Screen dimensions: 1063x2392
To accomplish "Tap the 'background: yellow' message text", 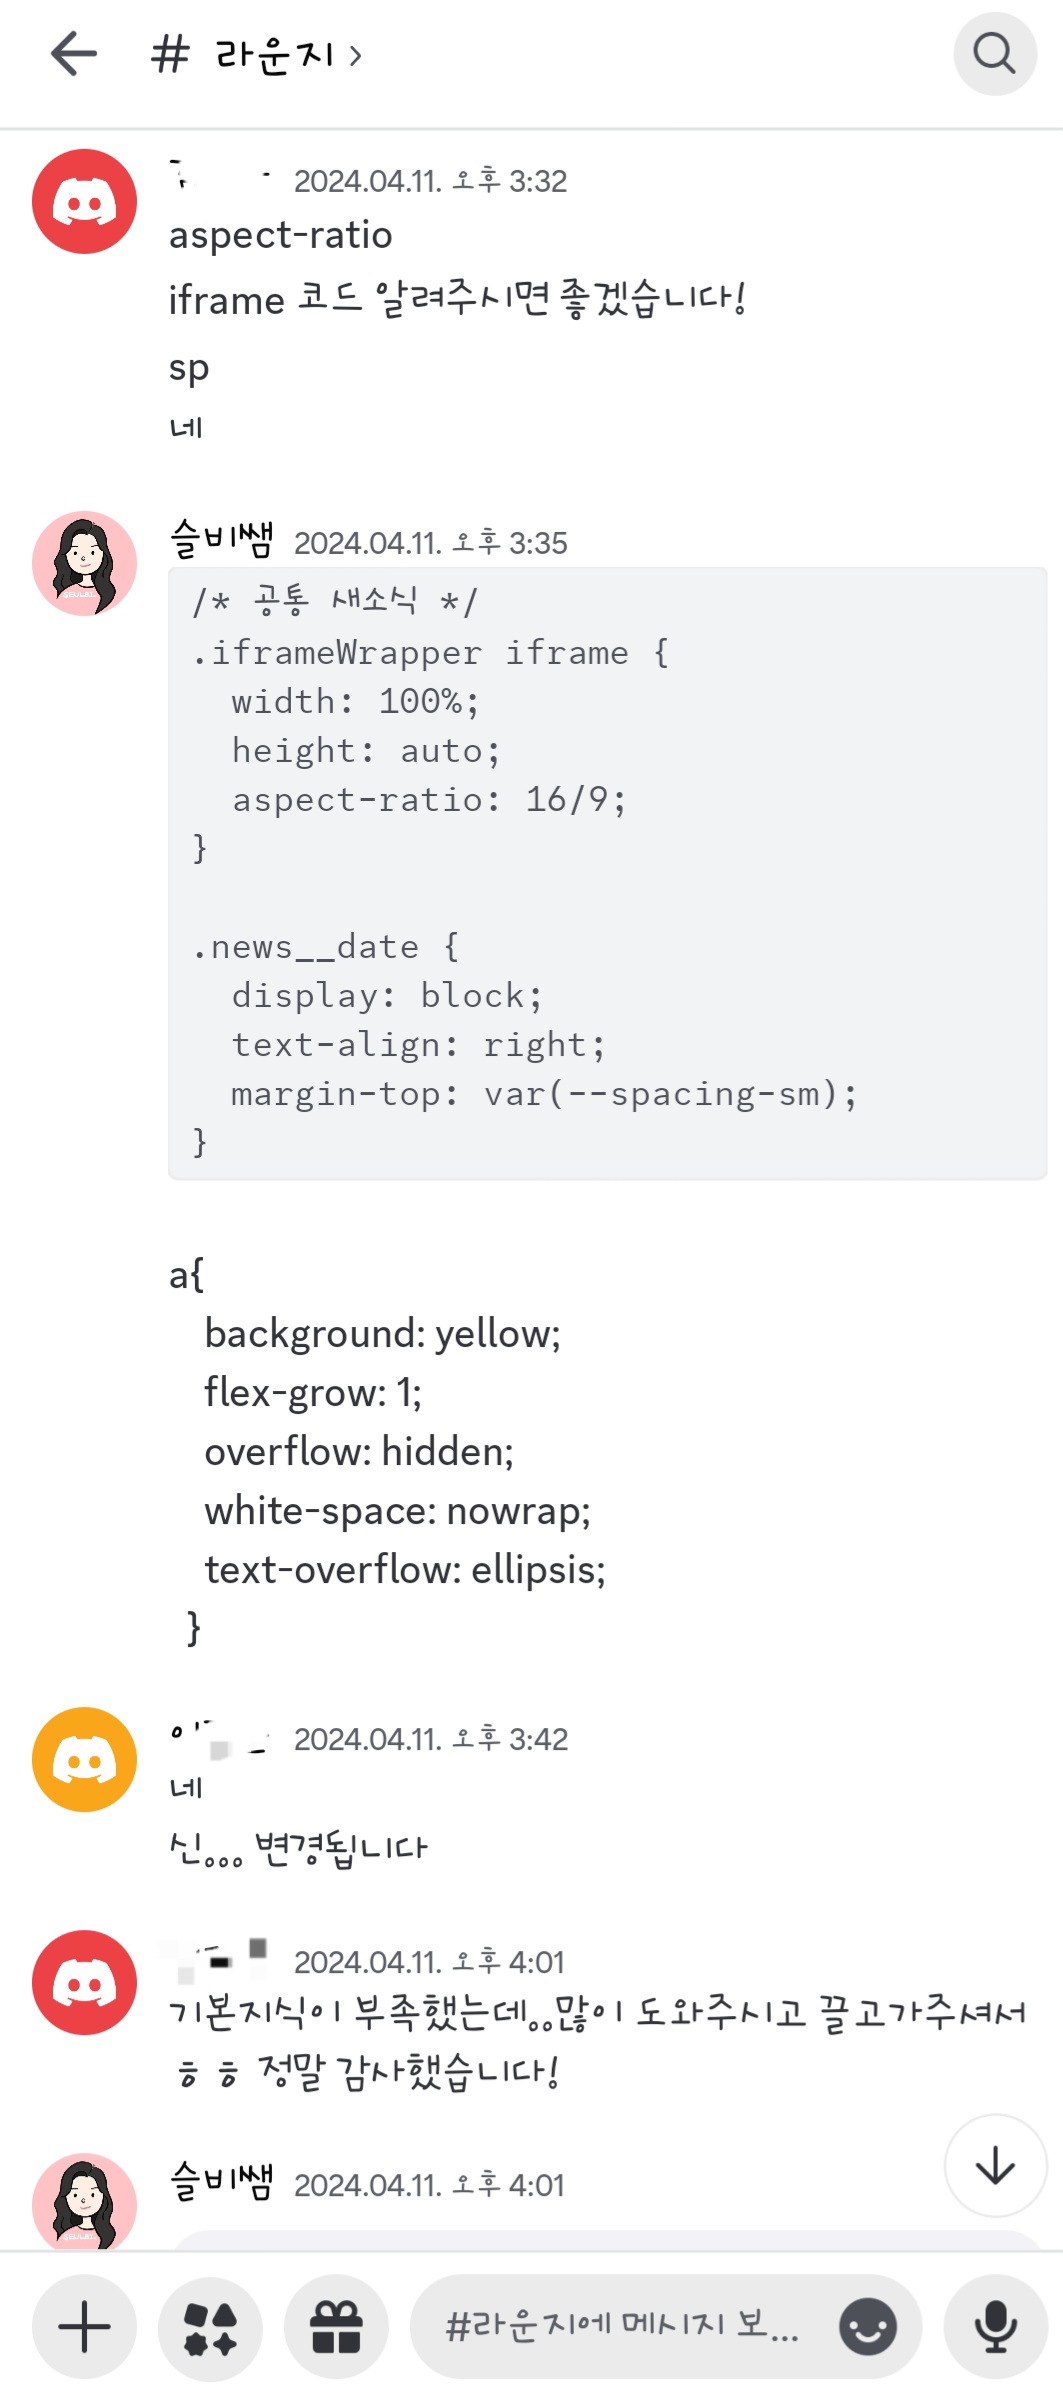I will click(x=383, y=1334).
